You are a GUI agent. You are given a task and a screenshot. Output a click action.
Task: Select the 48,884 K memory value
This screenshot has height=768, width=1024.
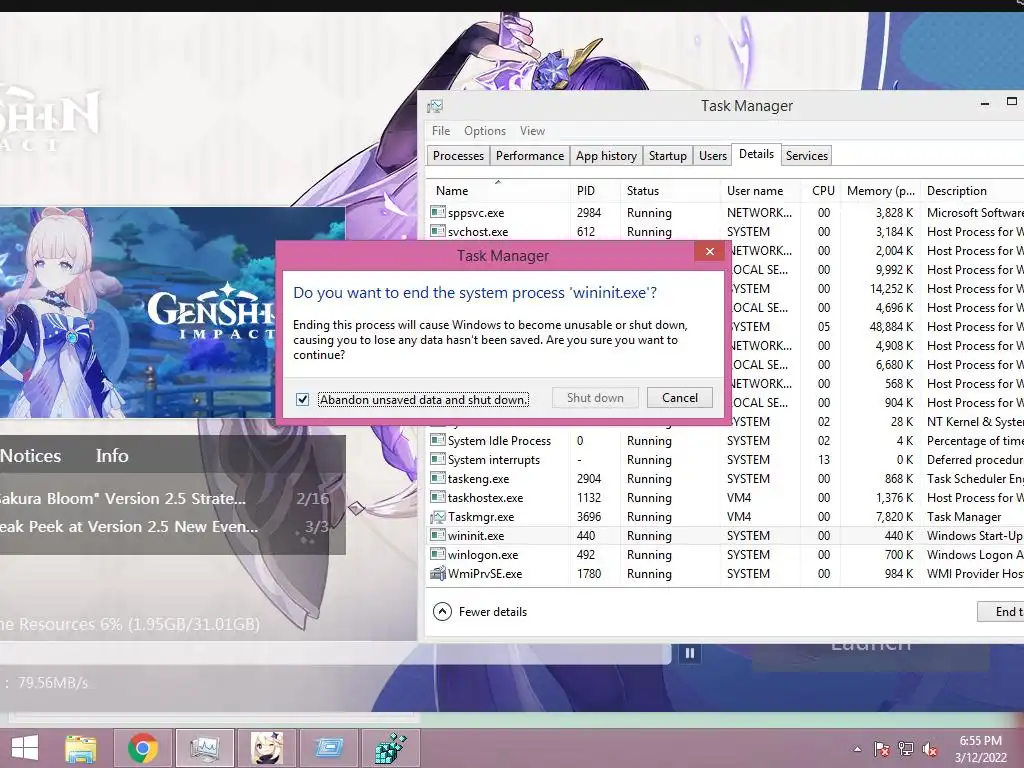click(x=891, y=327)
